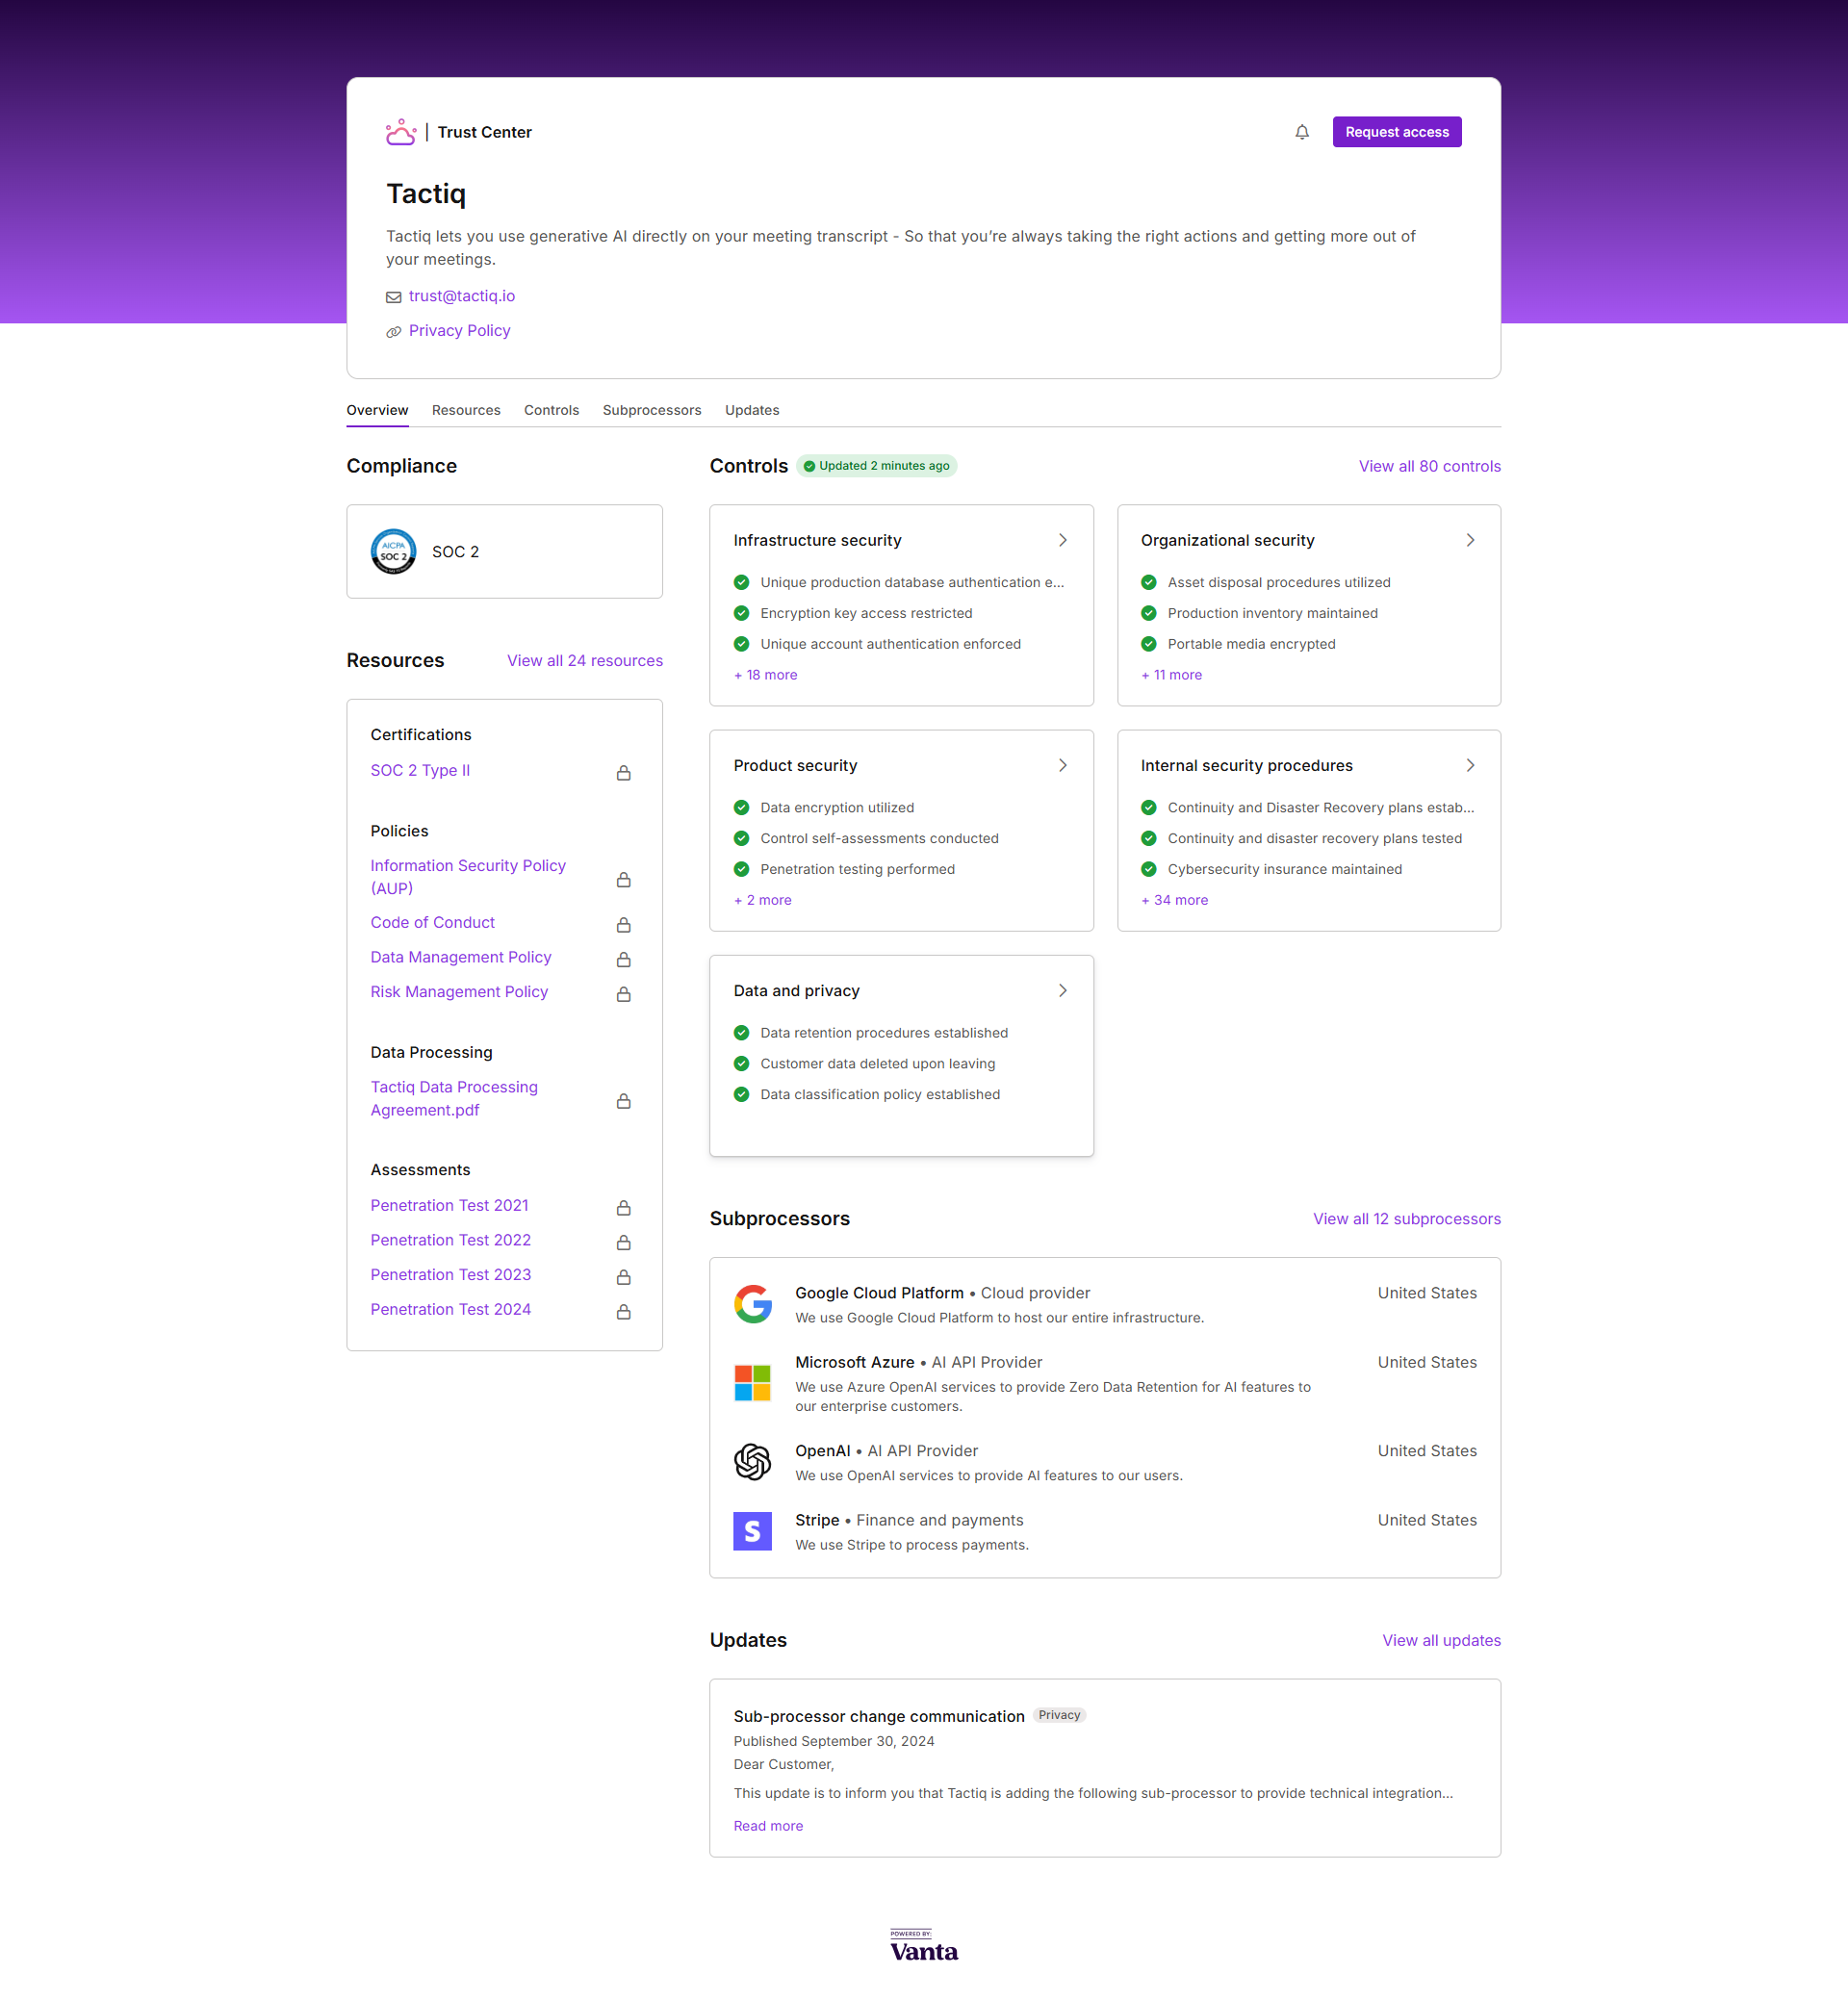Click lock icon beside Penetration Test 2024
The image size is (1848, 2000).
coord(623,1312)
